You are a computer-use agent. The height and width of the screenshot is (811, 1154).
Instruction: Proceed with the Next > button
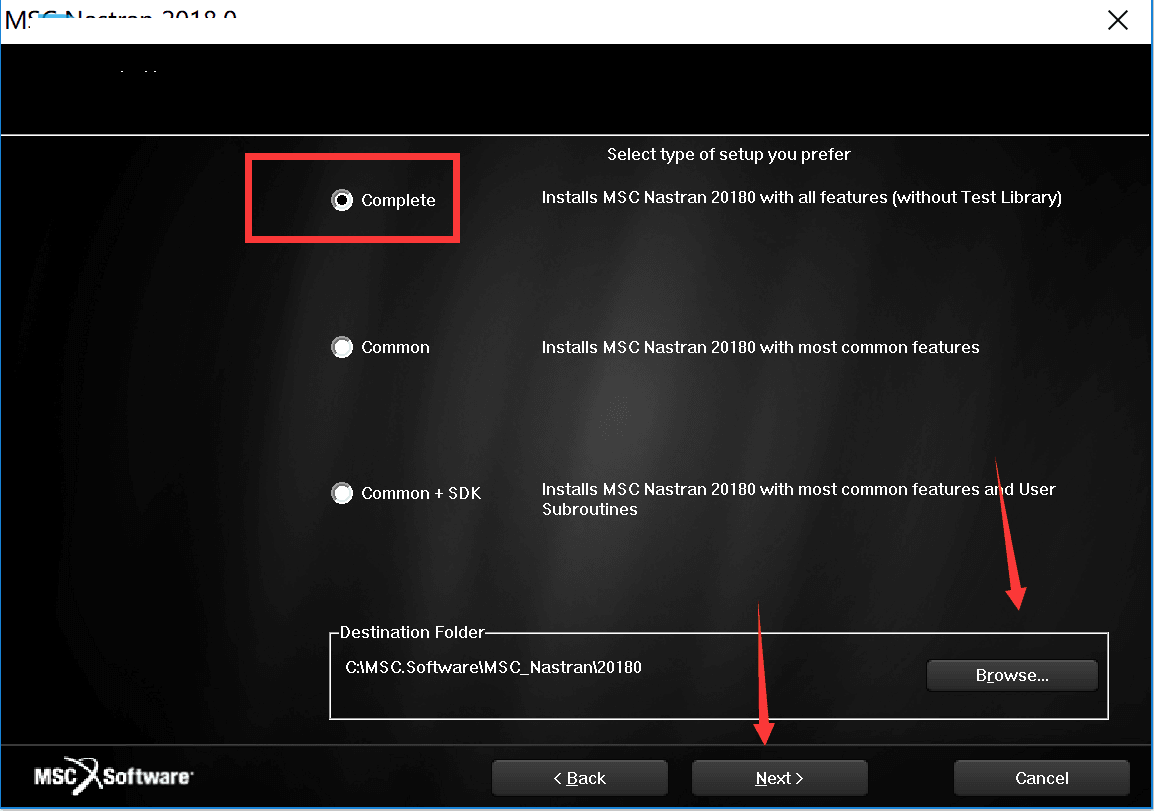coord(779,778)
